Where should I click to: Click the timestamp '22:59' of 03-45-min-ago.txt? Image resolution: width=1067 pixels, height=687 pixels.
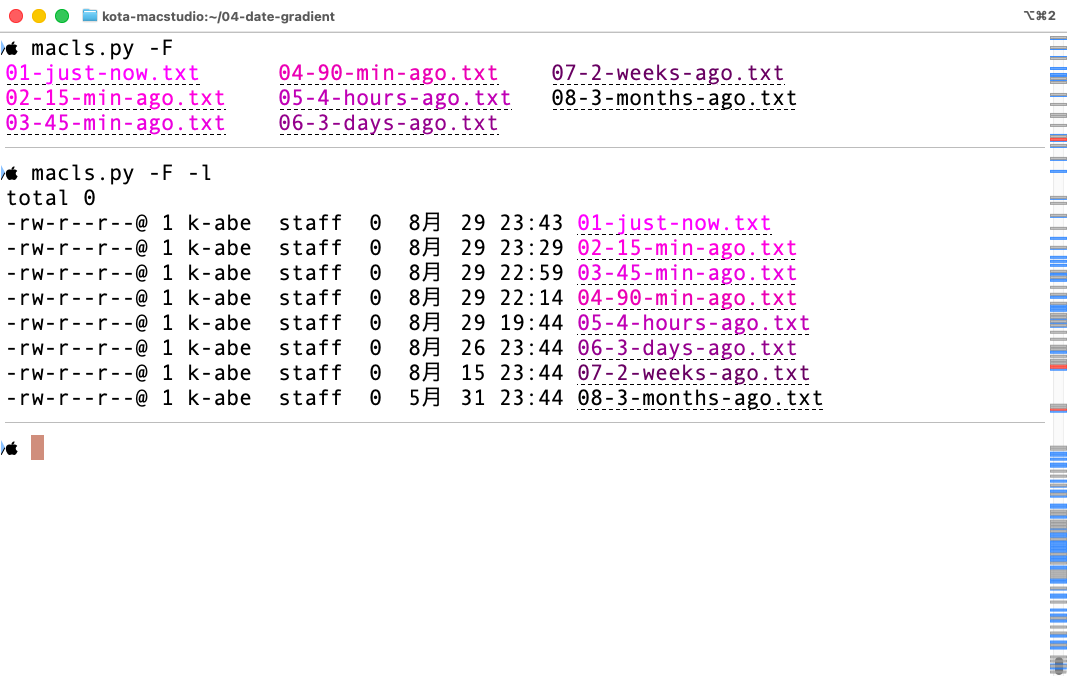(x=531, y=273)
